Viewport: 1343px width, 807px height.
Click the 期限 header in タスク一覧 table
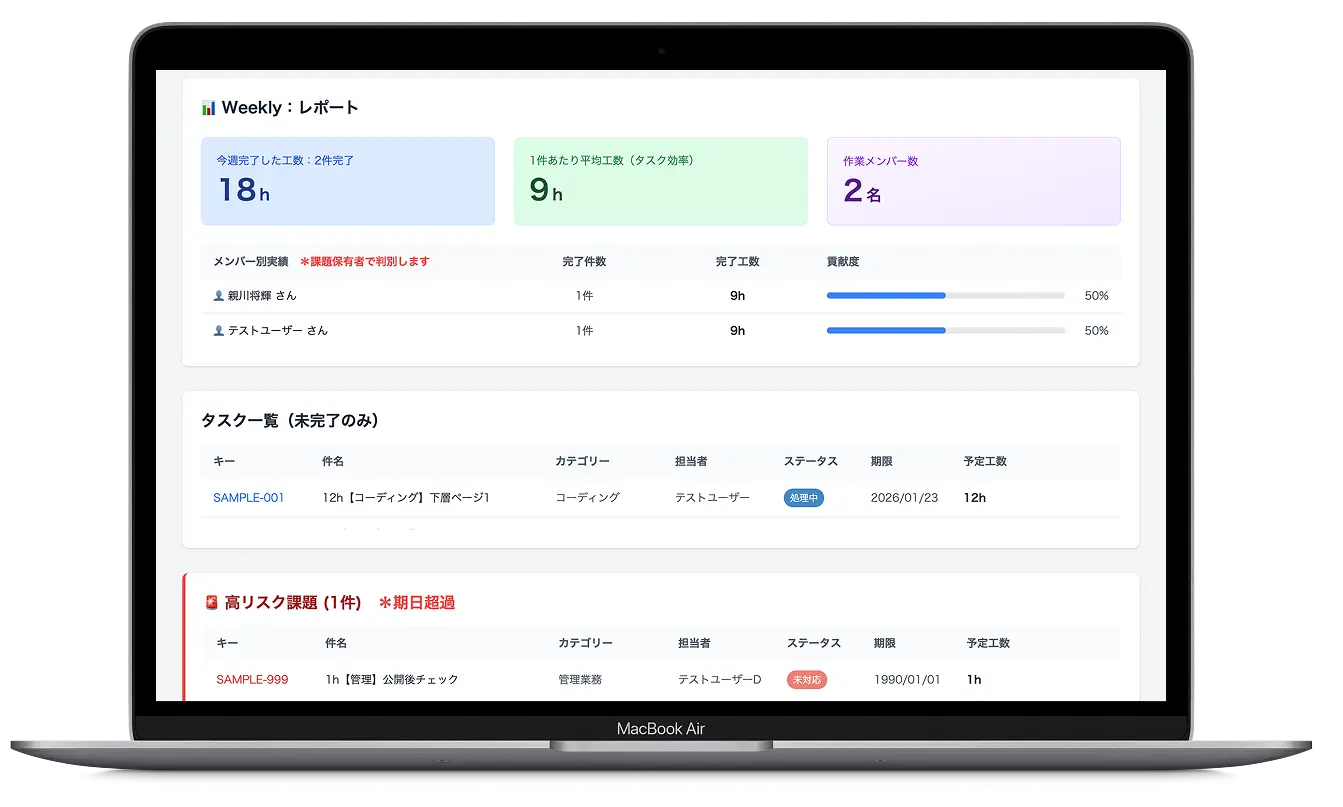881,462
